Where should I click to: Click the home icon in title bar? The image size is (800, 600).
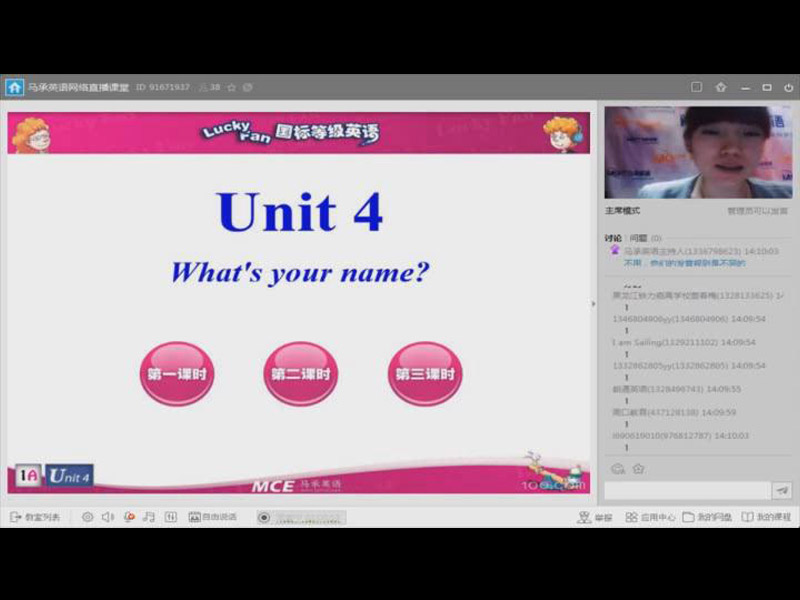tap(14, 87)
